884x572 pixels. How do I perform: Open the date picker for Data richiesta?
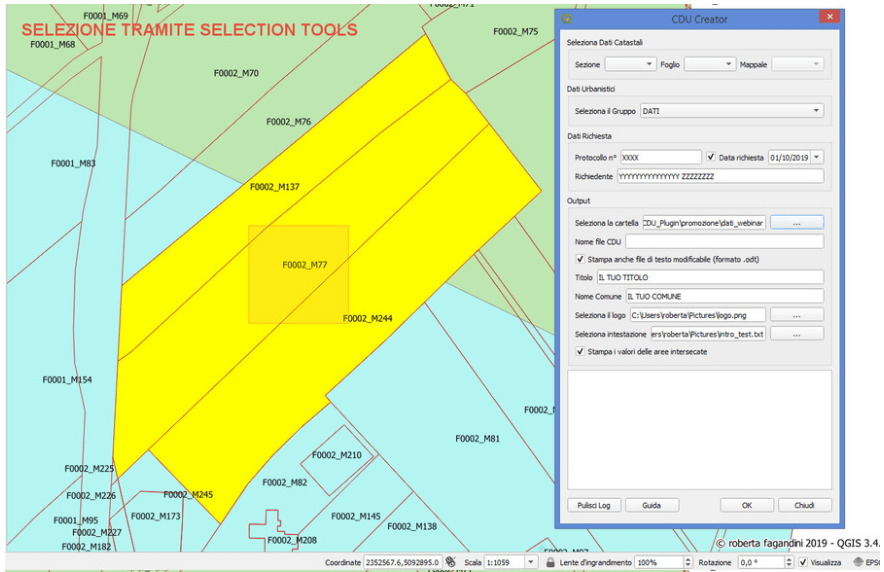point(817,157)
